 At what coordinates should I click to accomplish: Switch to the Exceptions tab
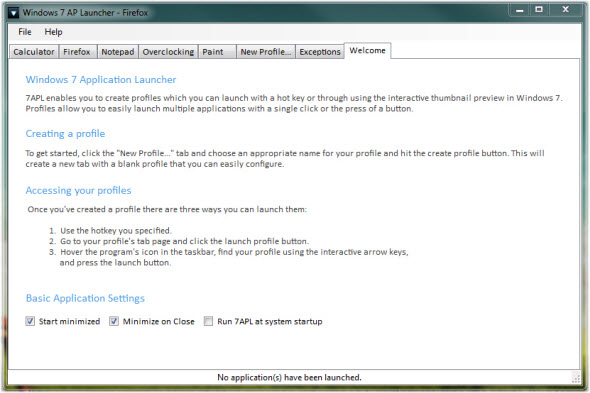[320, 52]
